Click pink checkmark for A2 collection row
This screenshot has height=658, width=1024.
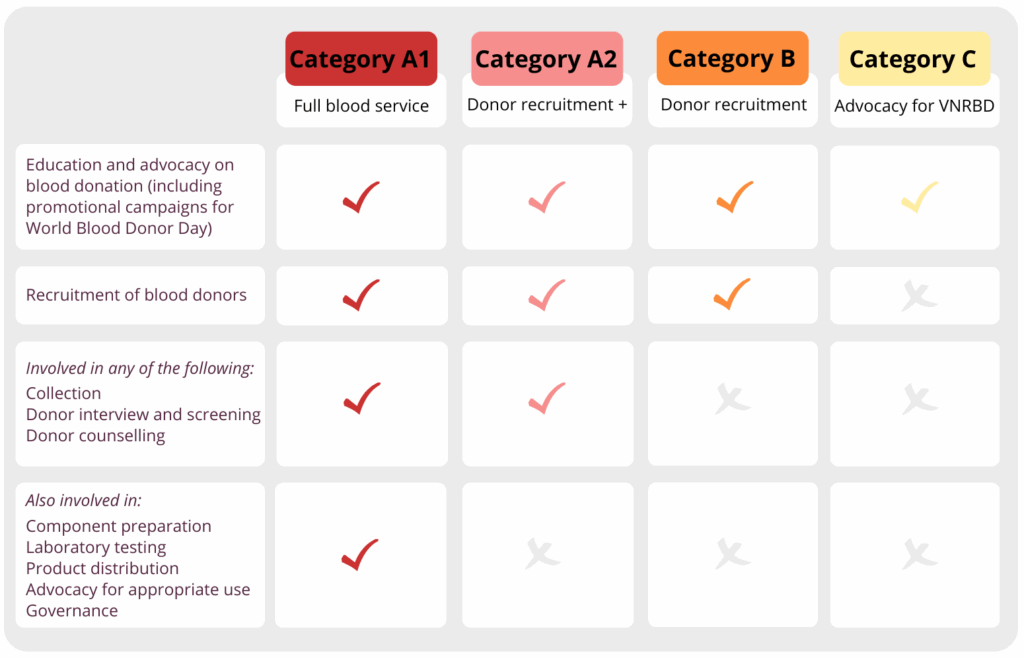pos(547,398)
